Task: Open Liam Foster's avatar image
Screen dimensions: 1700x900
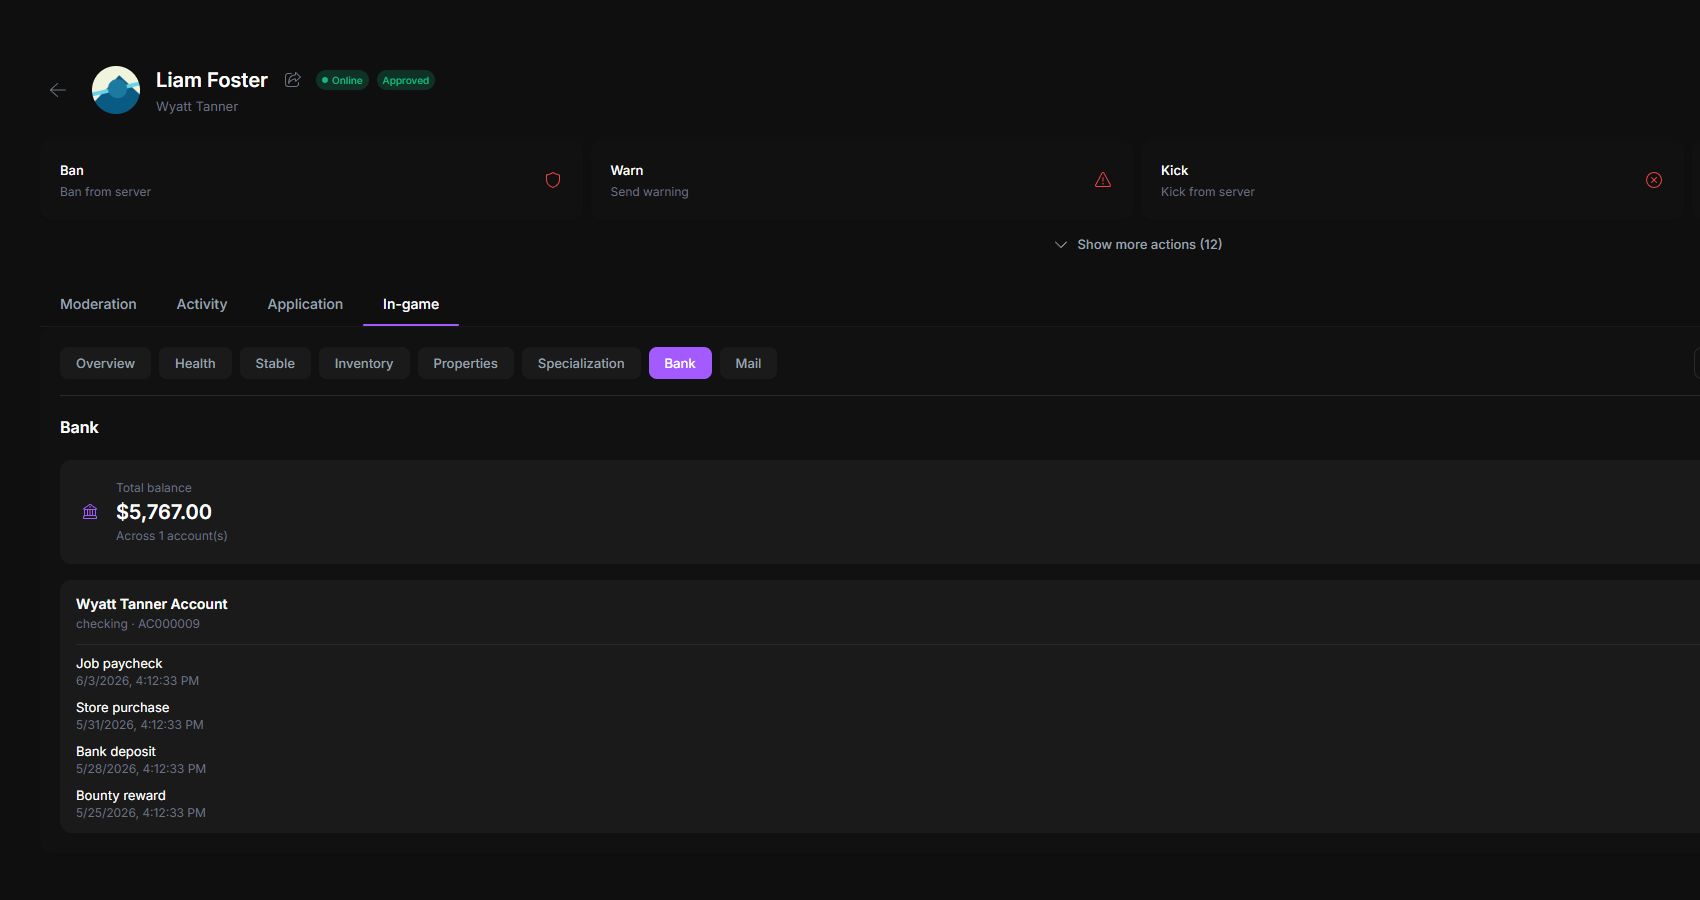Action: (116, 90)
